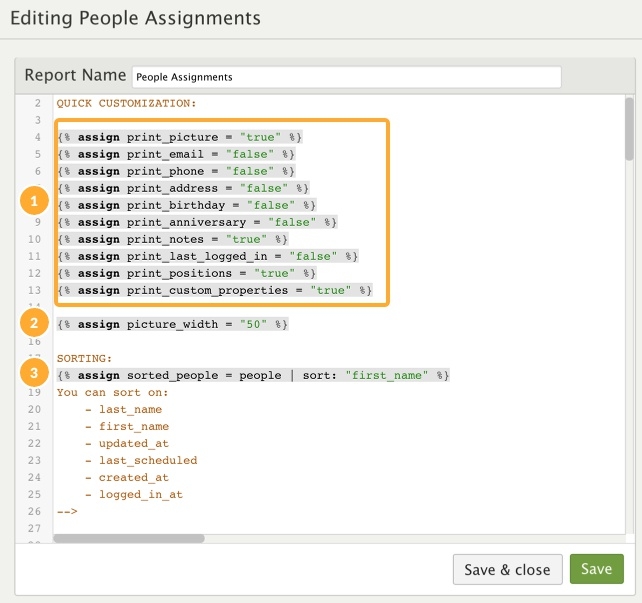The height and width of the screenshot is (603, 642).
Task: Click the 'You can sort on:' comment line
Action: [x=113, y=393]
